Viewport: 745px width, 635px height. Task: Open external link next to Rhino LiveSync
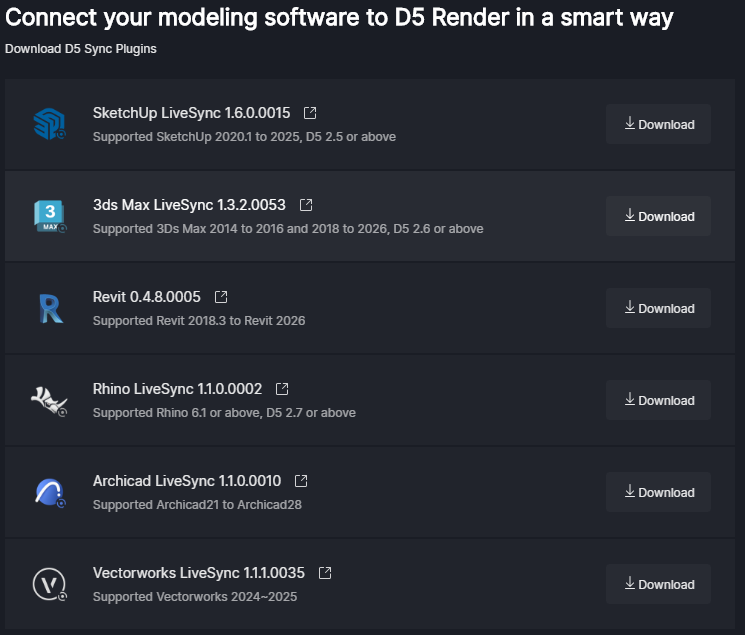[282, 389]
